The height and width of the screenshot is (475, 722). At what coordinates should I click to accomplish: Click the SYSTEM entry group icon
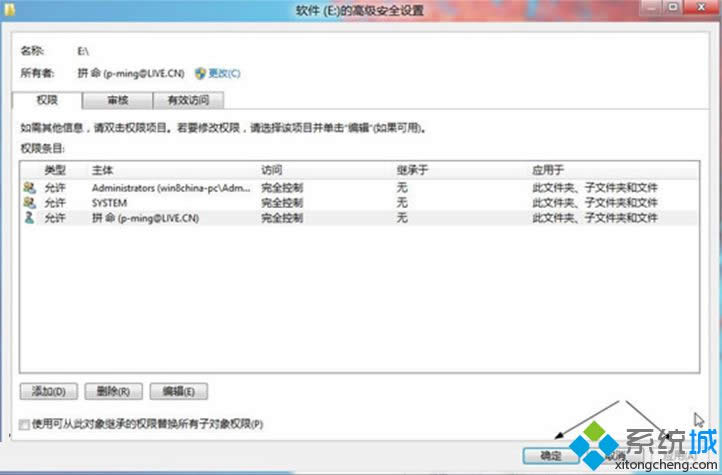click(28, 202)
